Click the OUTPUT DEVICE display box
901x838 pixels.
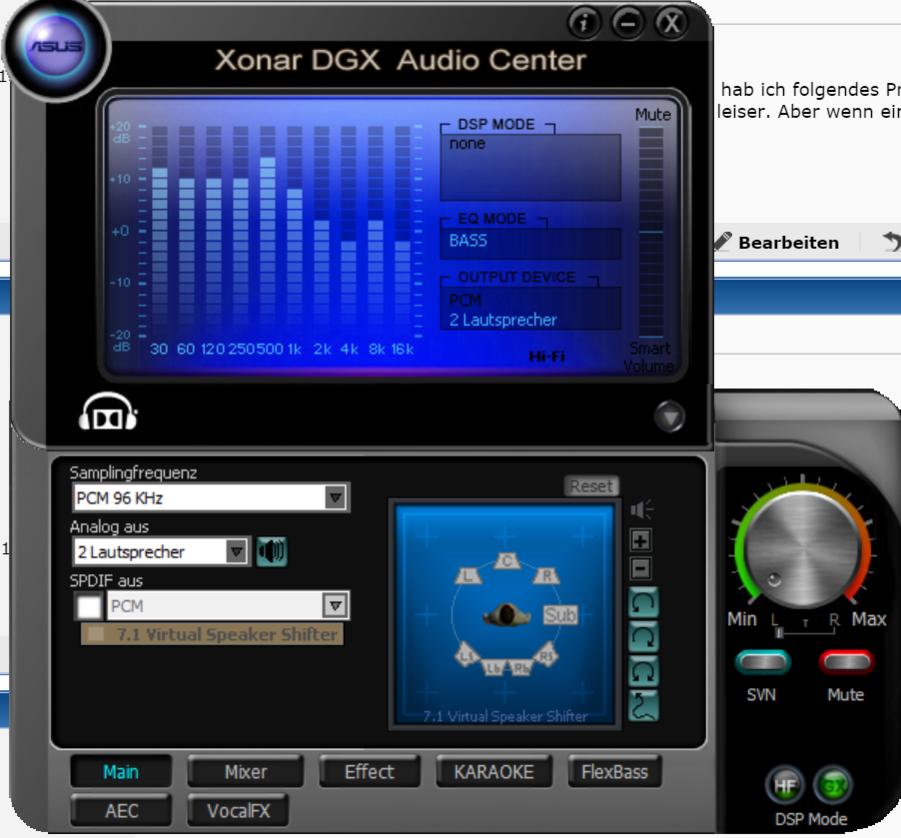pyautogui.click(x=530, y=308)
